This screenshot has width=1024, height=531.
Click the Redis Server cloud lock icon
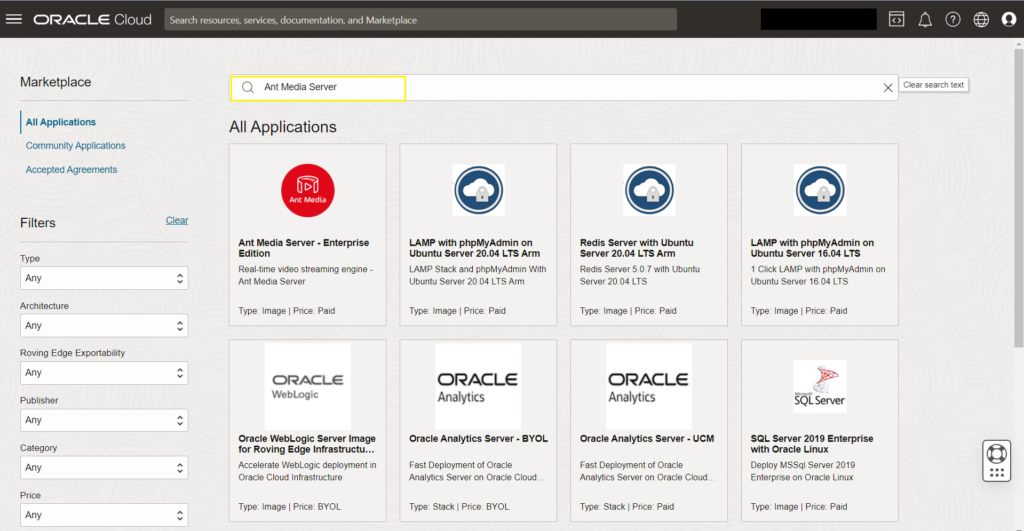[649, 190]
